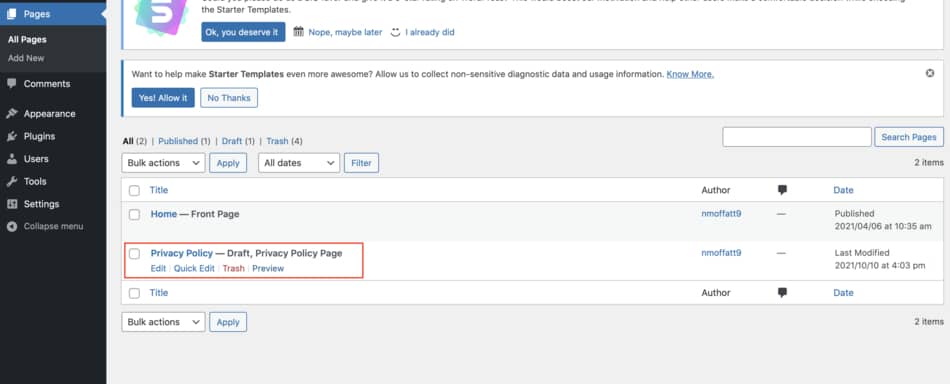The image size is (950, 384).
Task: Click the Collapse menu label
Action: click(53, 227)
